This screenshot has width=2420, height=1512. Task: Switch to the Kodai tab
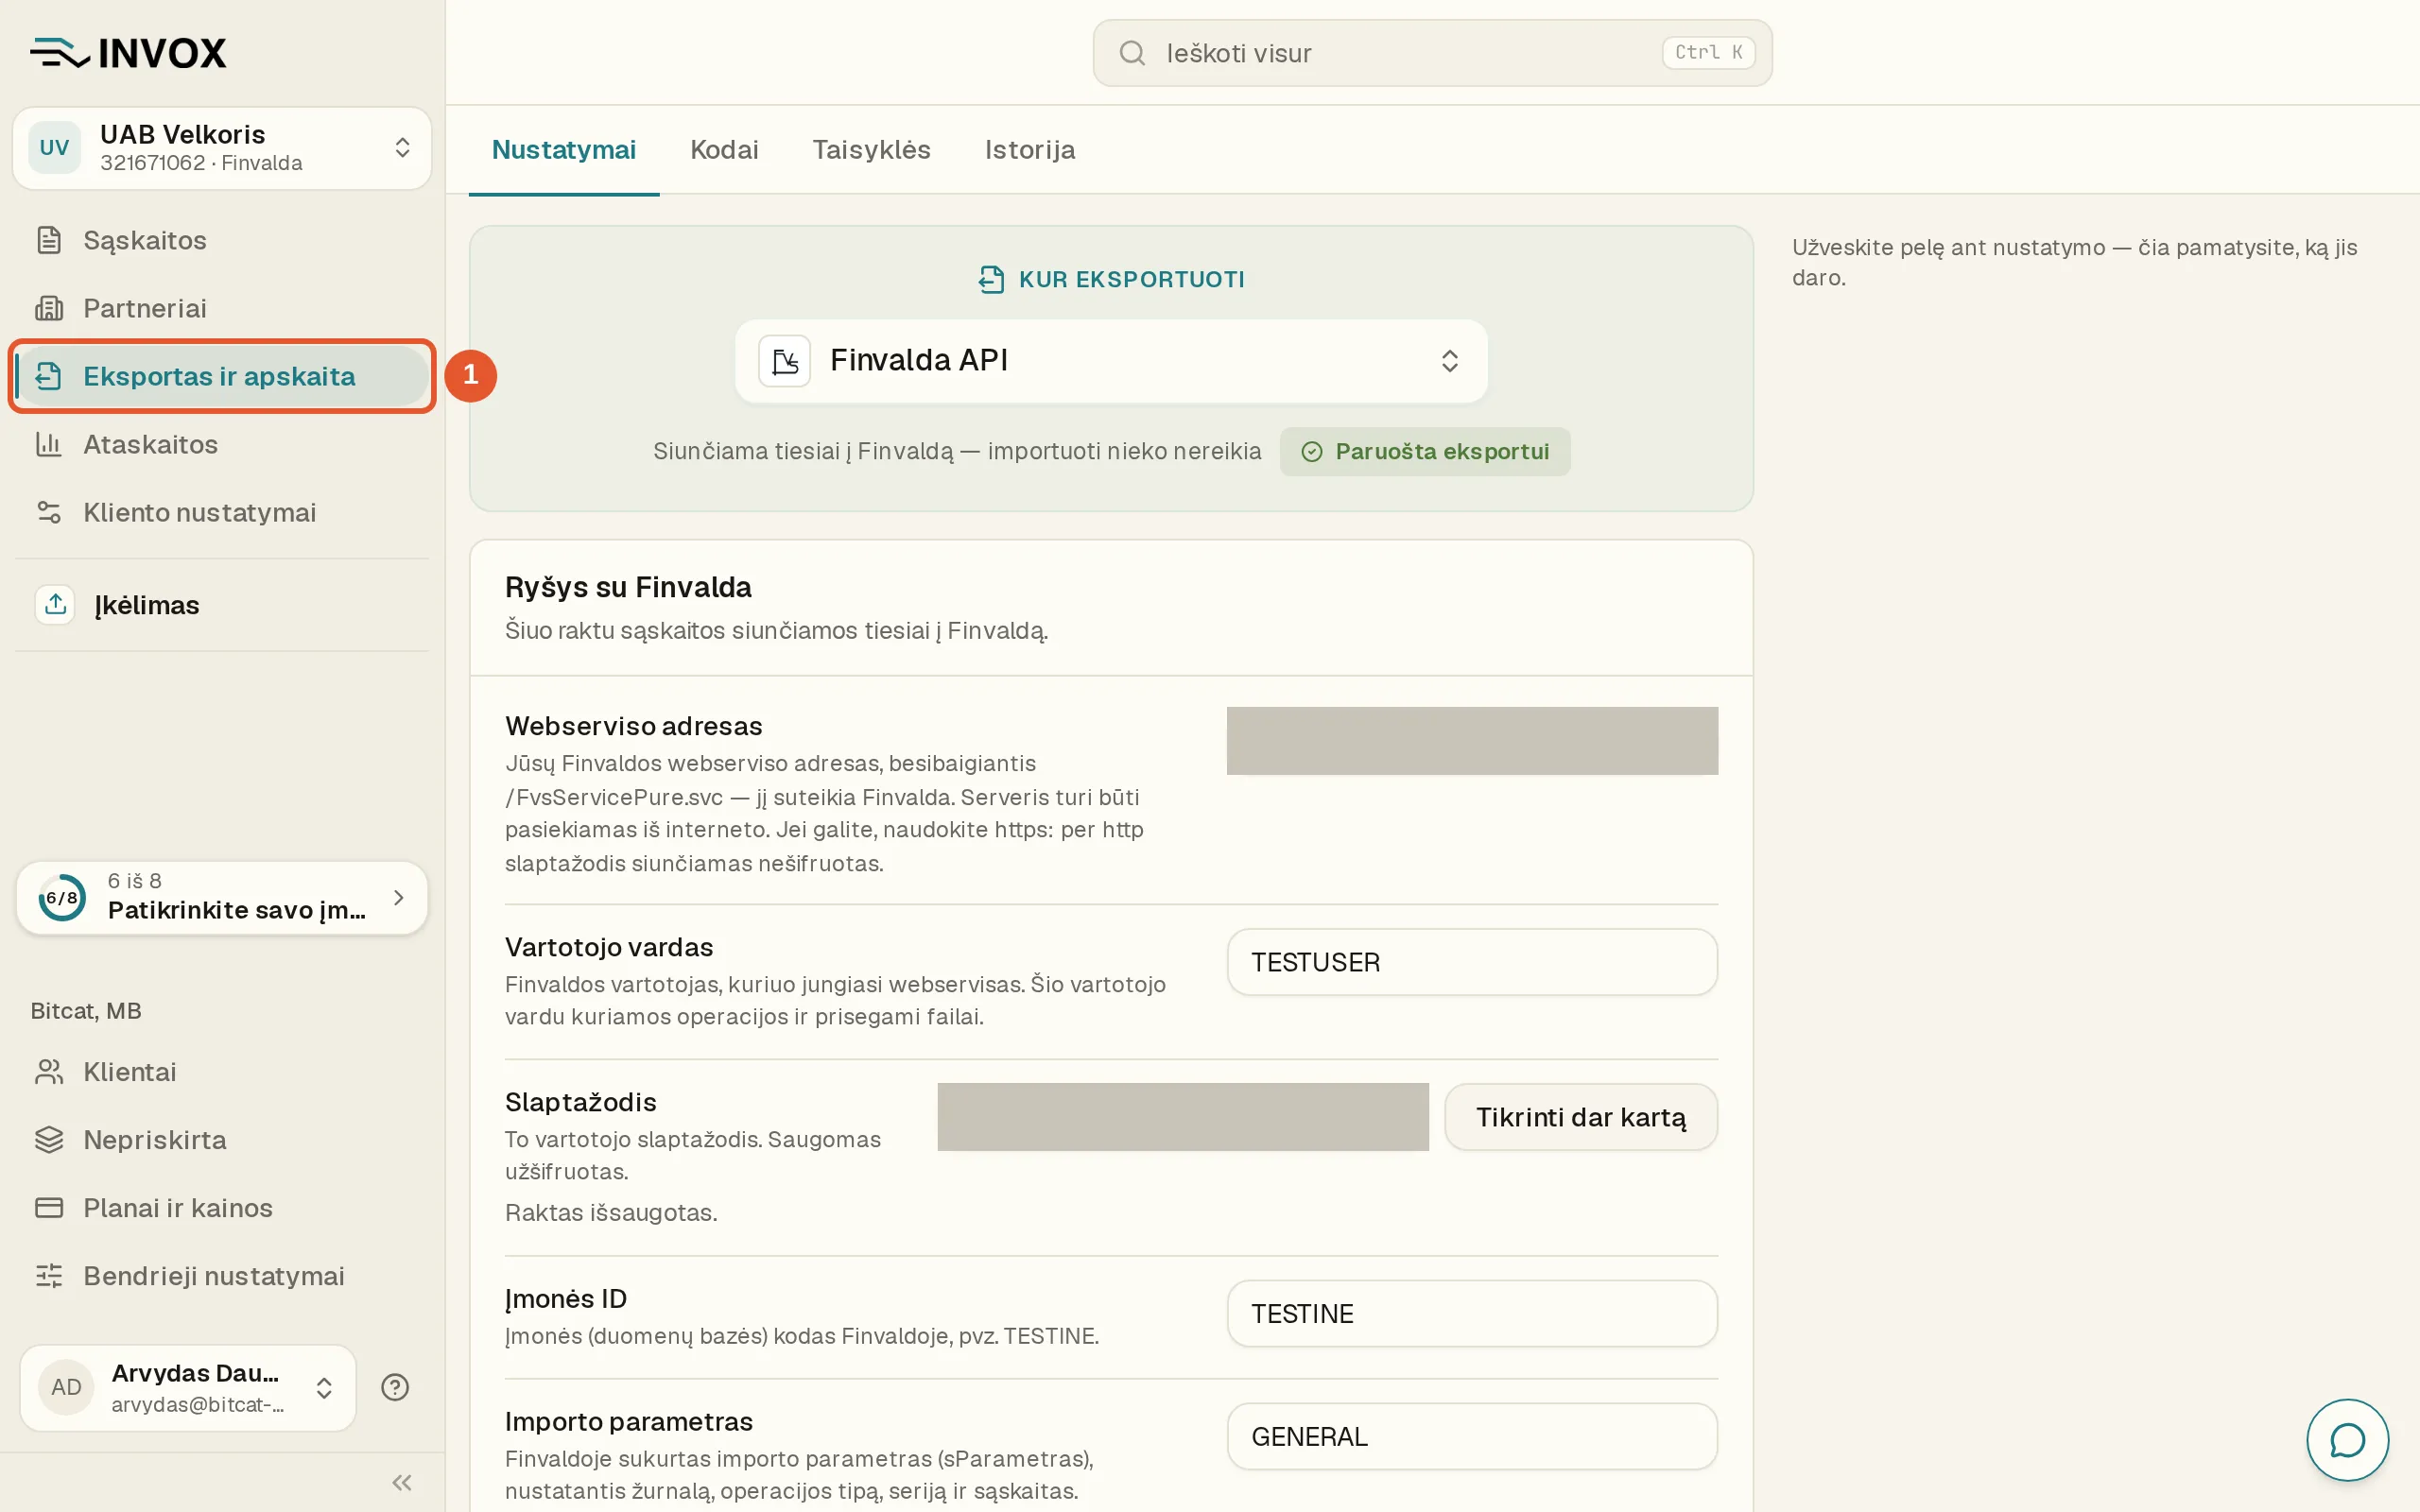point(724,149)
